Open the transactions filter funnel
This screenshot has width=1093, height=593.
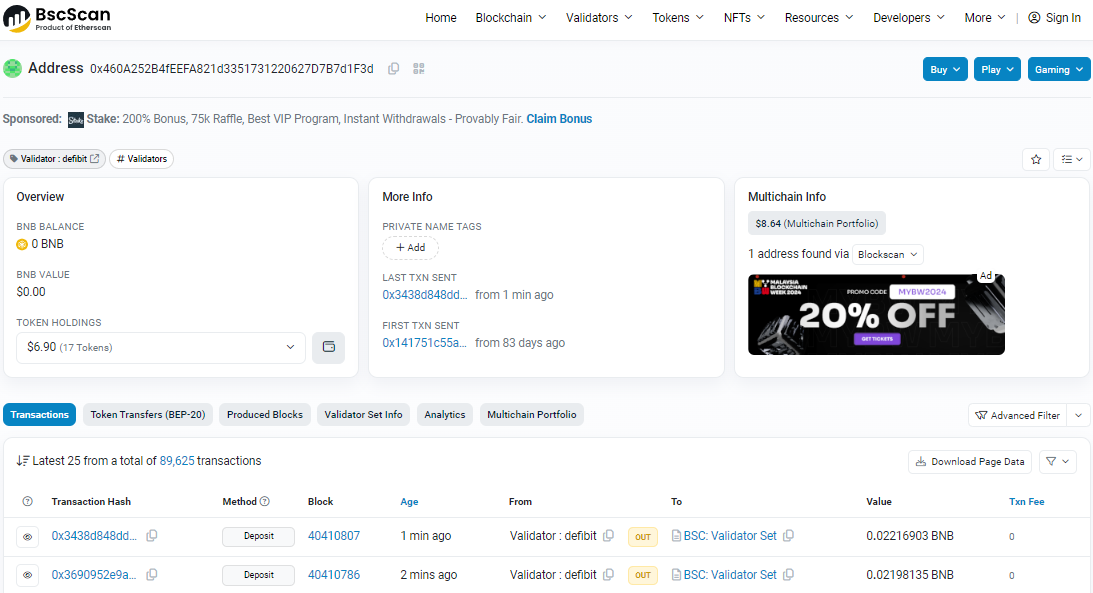pyautogui.click(x=1057, y=461)
